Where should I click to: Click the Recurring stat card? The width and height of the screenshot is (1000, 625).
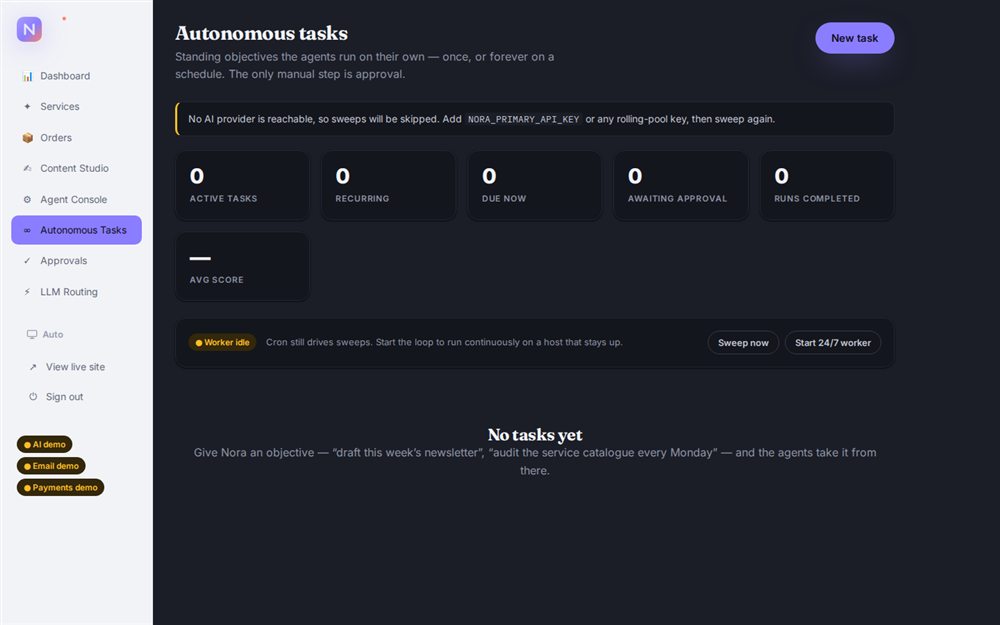(388, 186)
